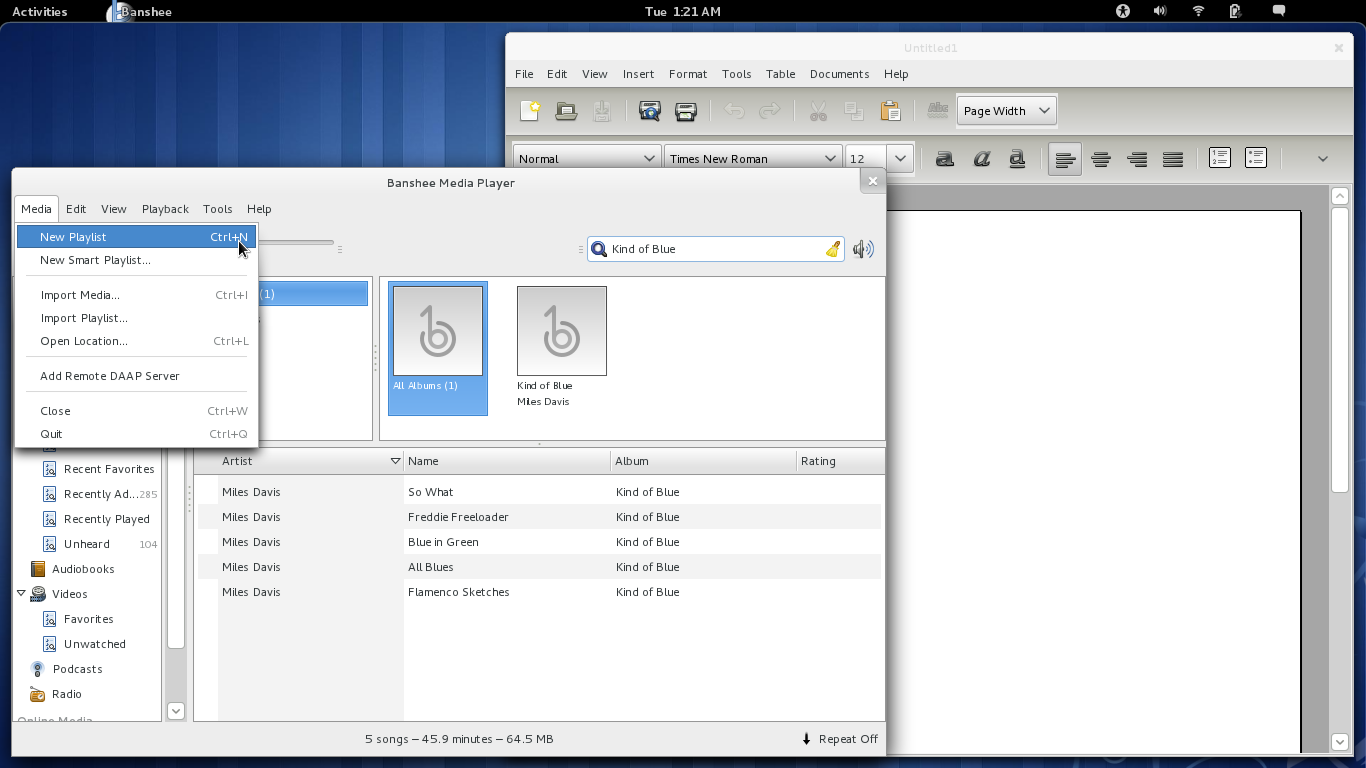1366x768 pixels.
Task: Sort tracks by the Artist column arrow
Action: 395,461
